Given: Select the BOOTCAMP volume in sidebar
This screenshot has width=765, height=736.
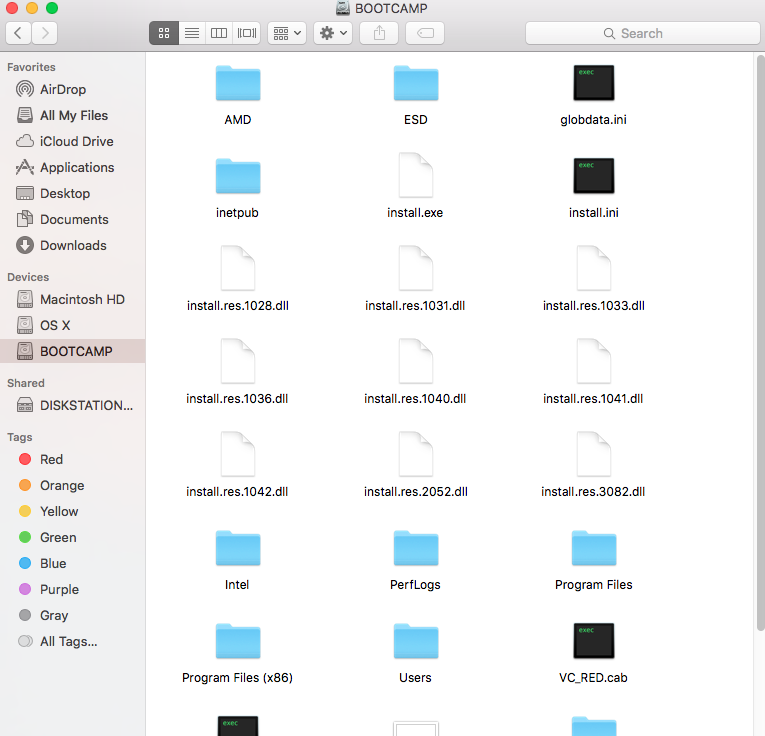Looking at the screenshot, I should click(73, 351).
